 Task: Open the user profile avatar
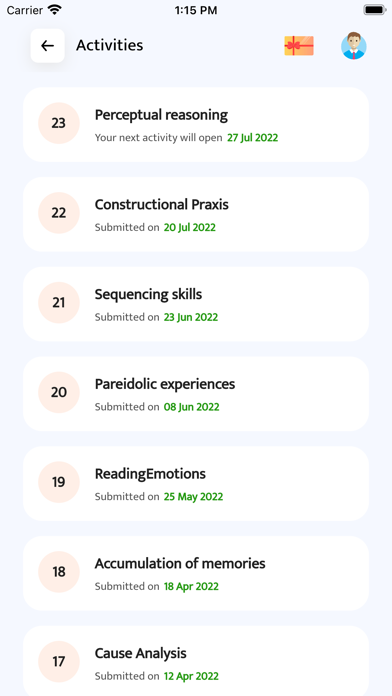click(354, 46)
